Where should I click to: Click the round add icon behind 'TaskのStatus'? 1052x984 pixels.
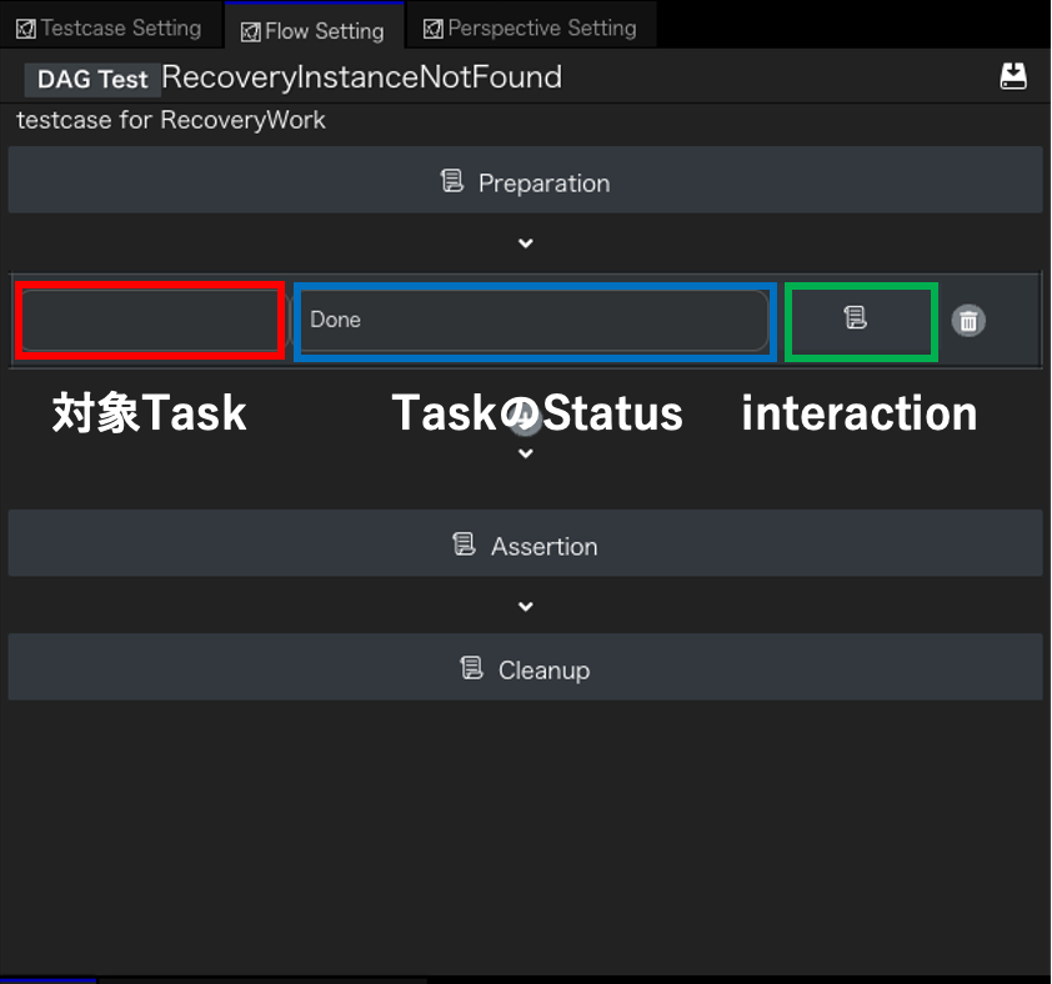527,421
